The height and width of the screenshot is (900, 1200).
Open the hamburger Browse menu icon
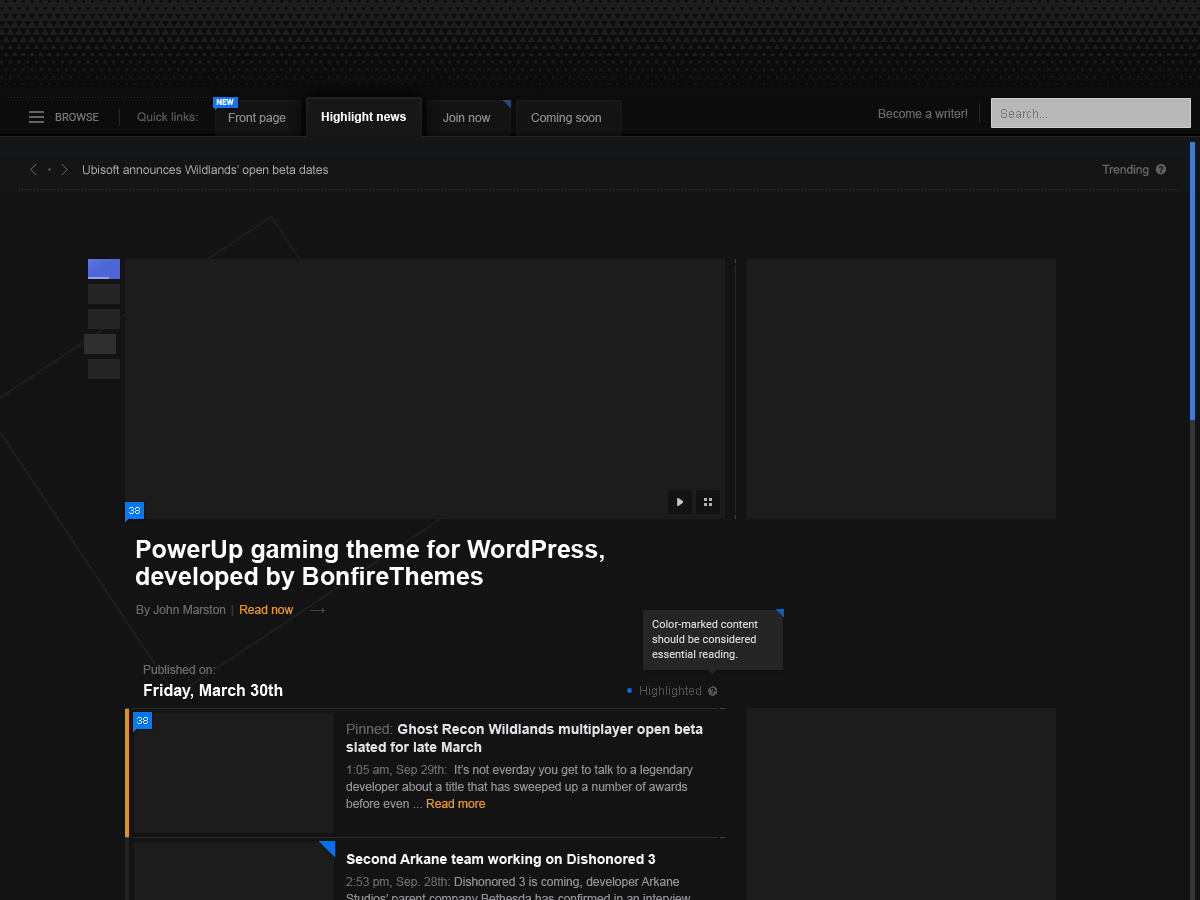coord(36,117)
